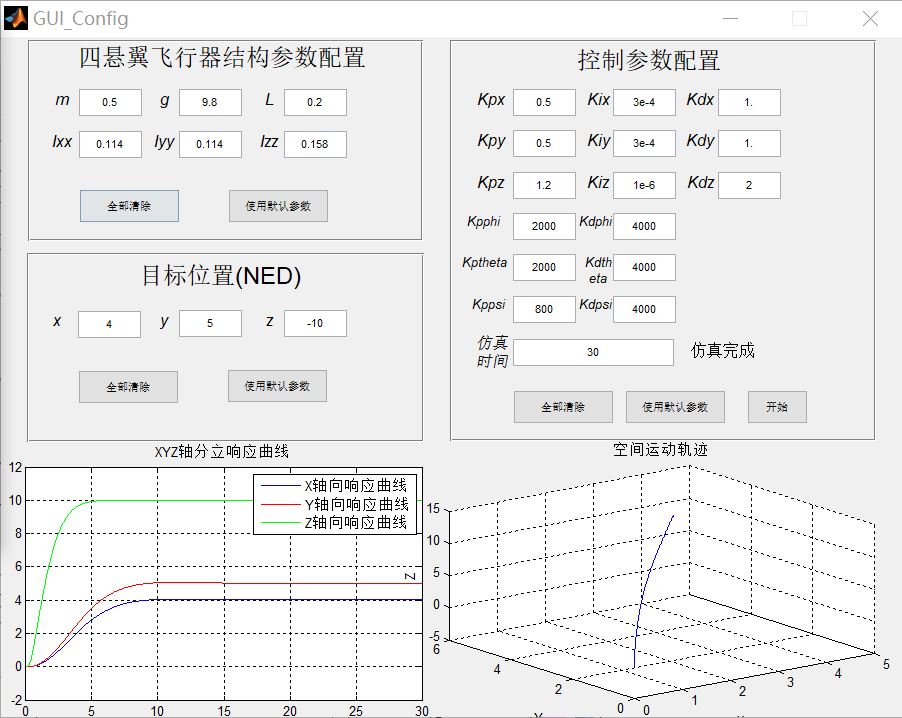902x718 pixels.
Task: Select the gravity g input field
Action: tap(210, 102)
